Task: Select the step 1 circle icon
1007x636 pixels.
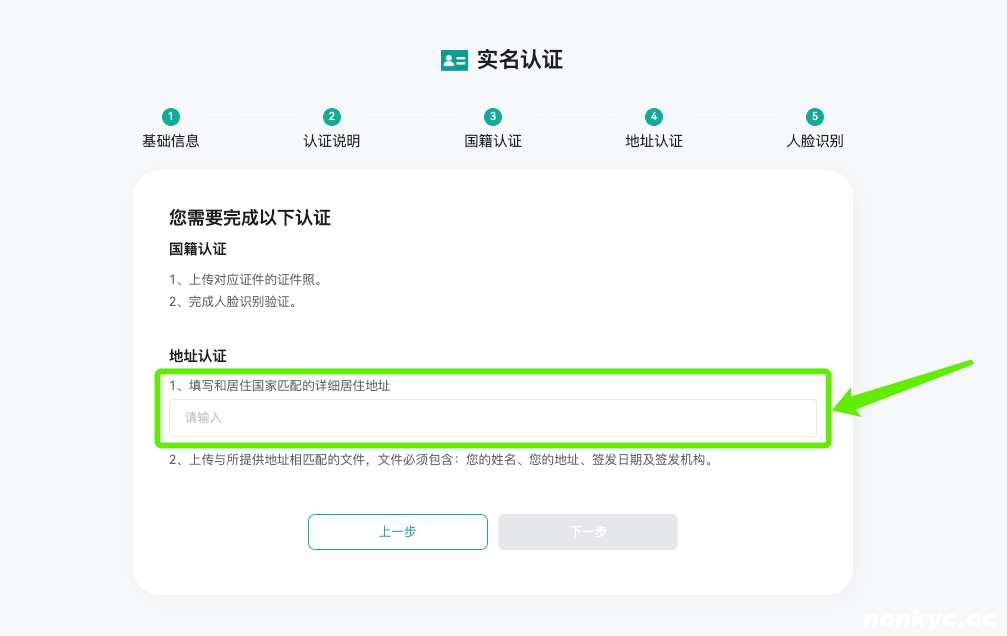Action: pyautogui.click(x=171, y=117)
